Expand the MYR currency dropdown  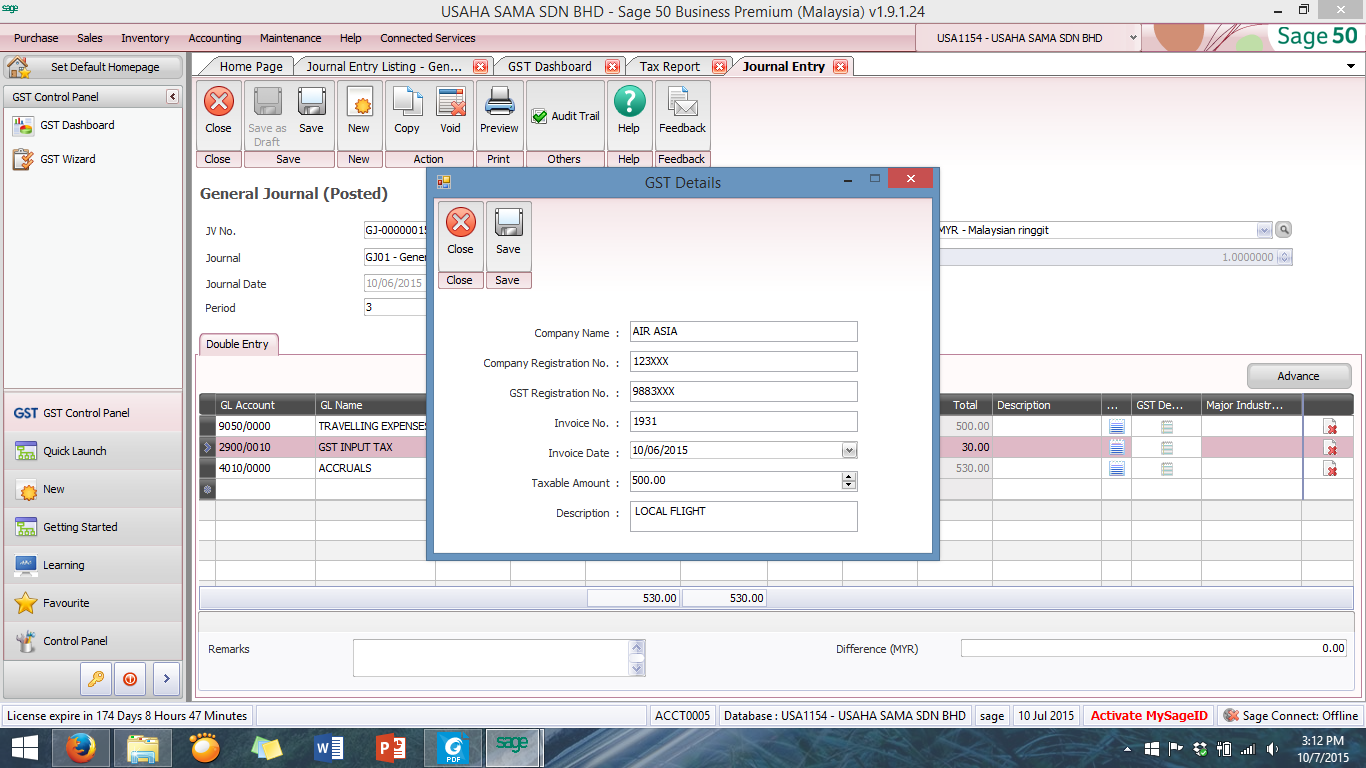point(1264,230)
